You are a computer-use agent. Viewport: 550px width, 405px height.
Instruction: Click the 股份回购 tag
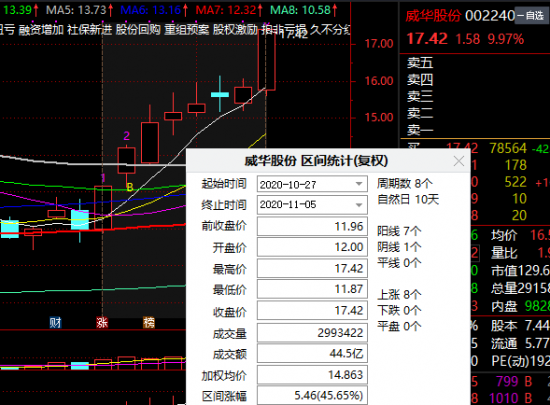(x=138, y=30)
